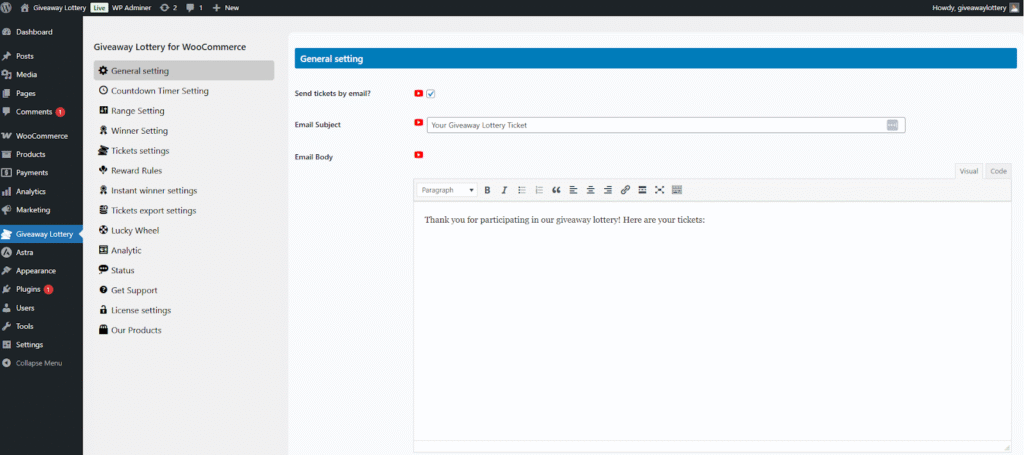Show the toolbar toggle (kitchen sink)

(677, 190)
